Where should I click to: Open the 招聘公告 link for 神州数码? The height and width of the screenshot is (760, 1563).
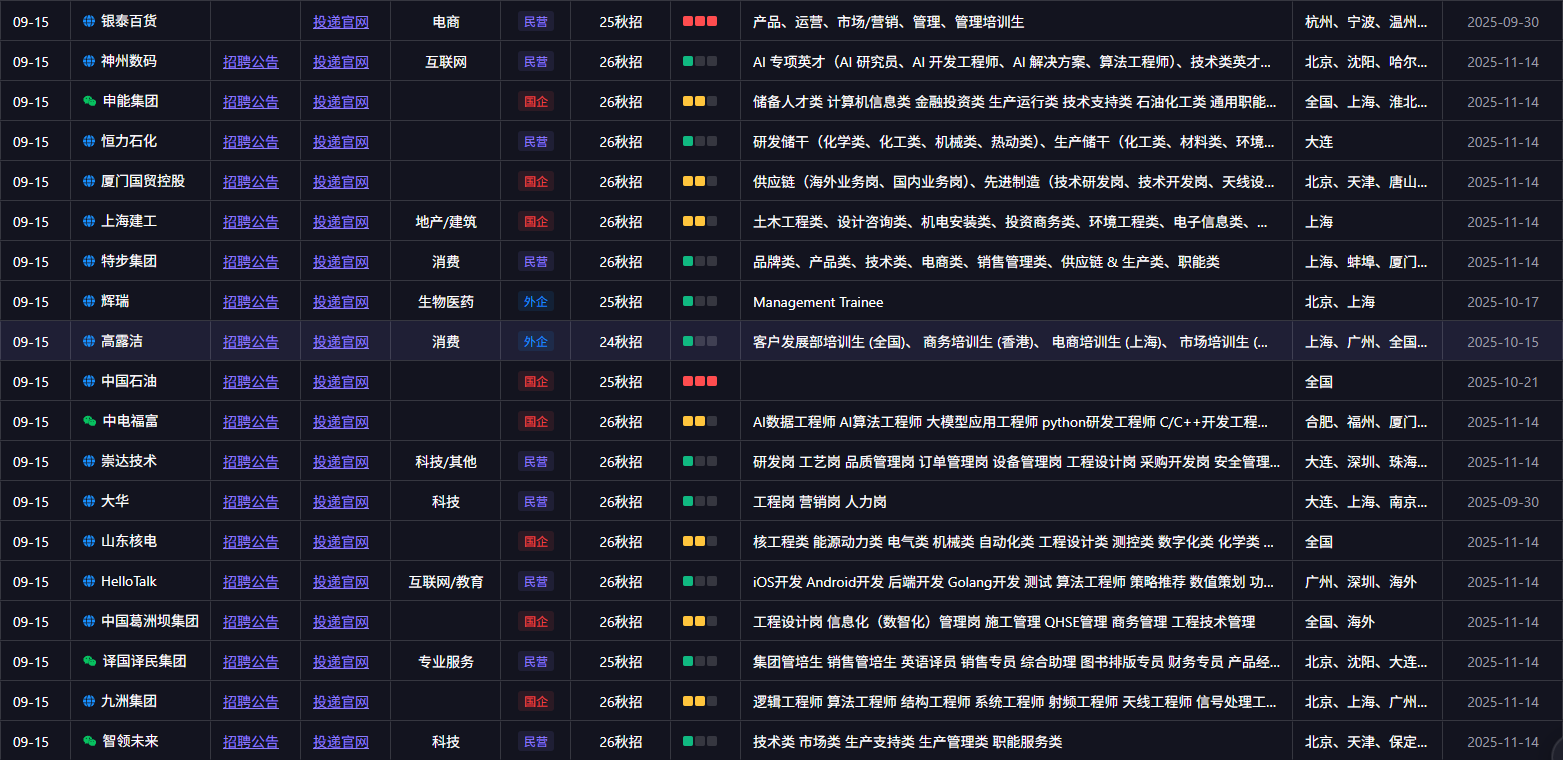tap(250, 61)
